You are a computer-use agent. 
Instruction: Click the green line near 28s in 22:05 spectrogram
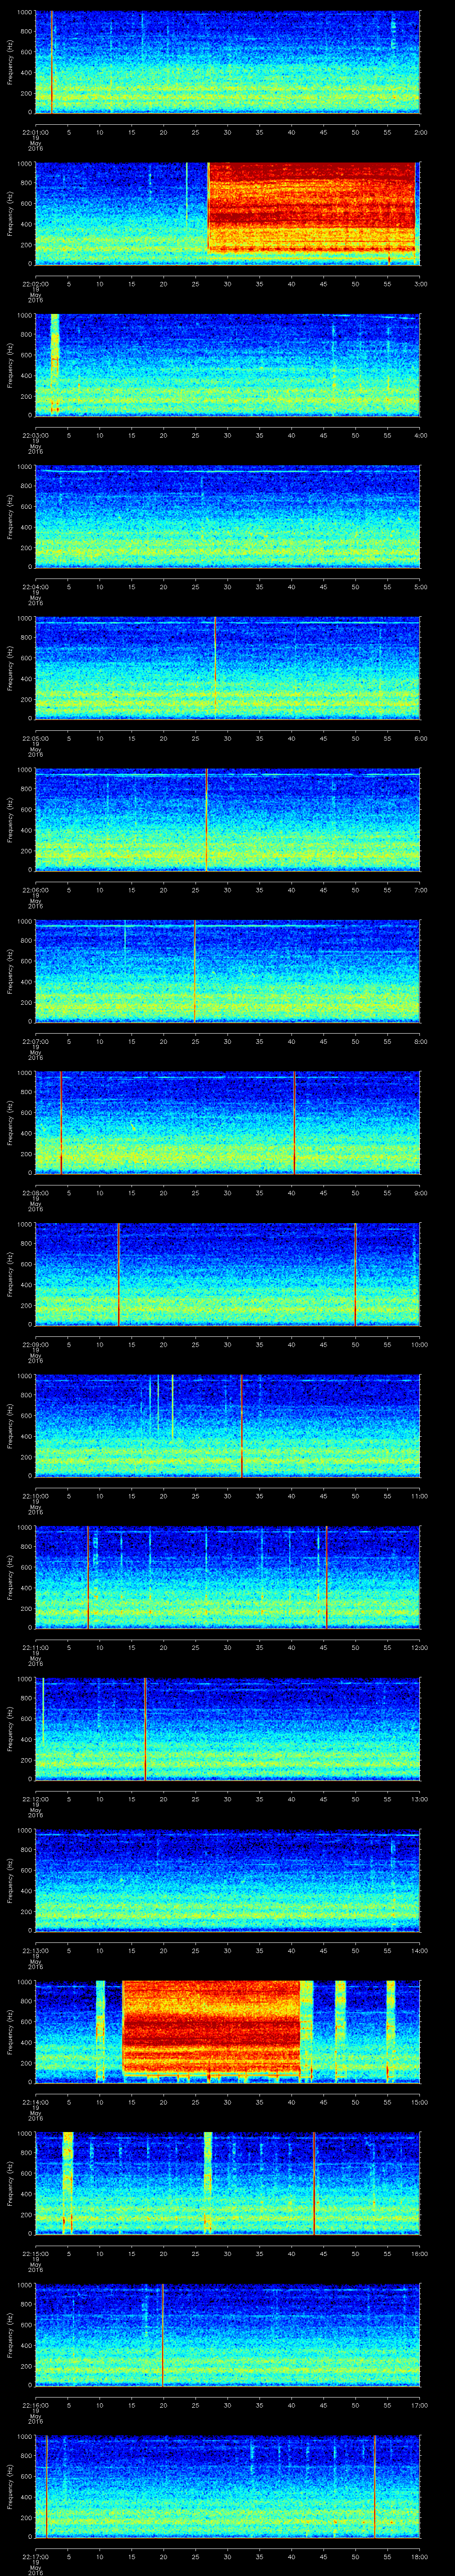(215, 650)
